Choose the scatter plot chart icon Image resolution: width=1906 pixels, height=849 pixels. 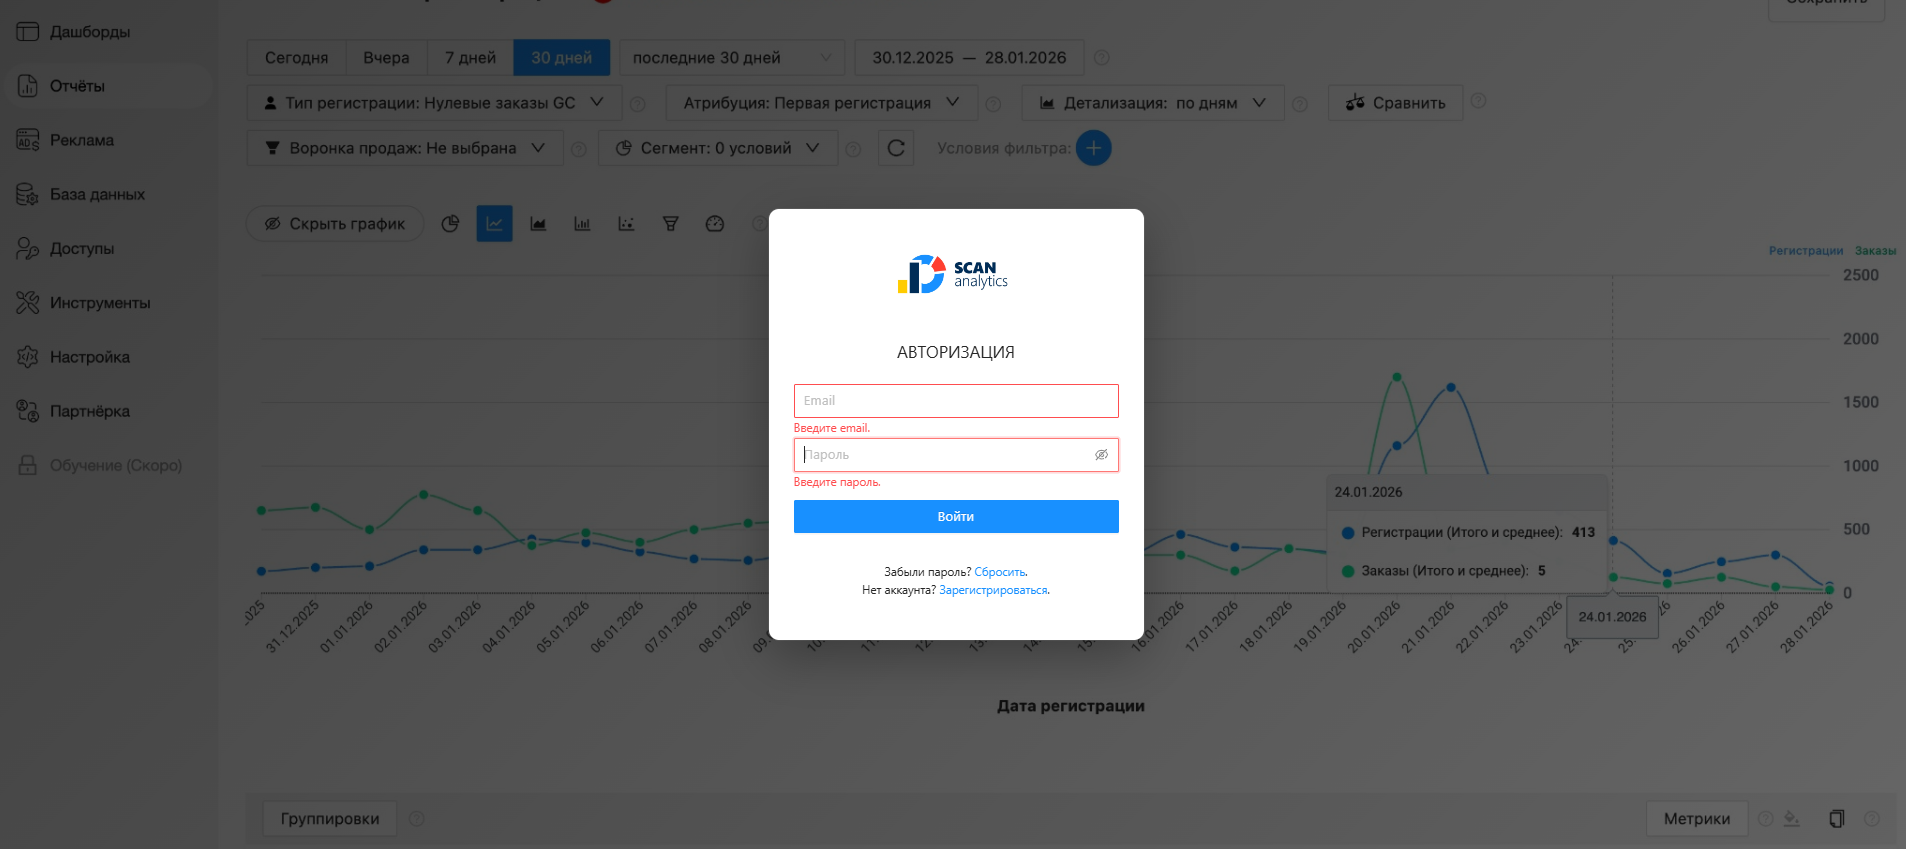pyautogui.click(x=626, y=224)
